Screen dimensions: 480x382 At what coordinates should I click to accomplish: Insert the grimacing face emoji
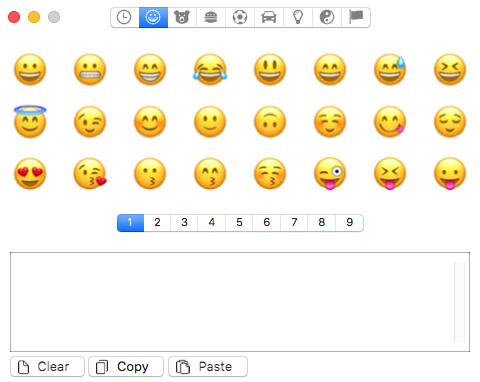[x=90, y=70]
